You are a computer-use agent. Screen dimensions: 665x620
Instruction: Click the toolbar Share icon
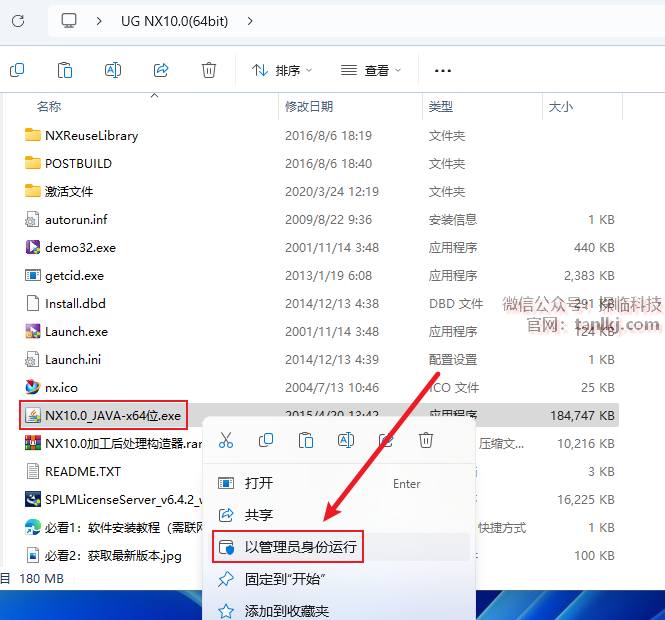161,70
